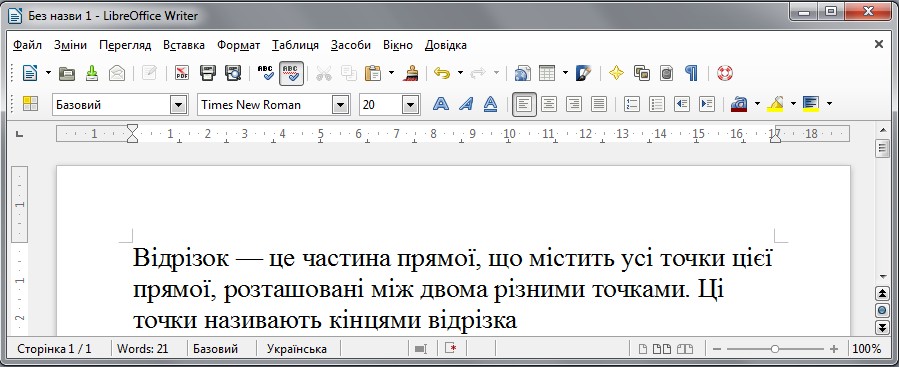Screen dimensions: 899x367
Task: Open a file with the Open folder icon
Action: point(67,73)
